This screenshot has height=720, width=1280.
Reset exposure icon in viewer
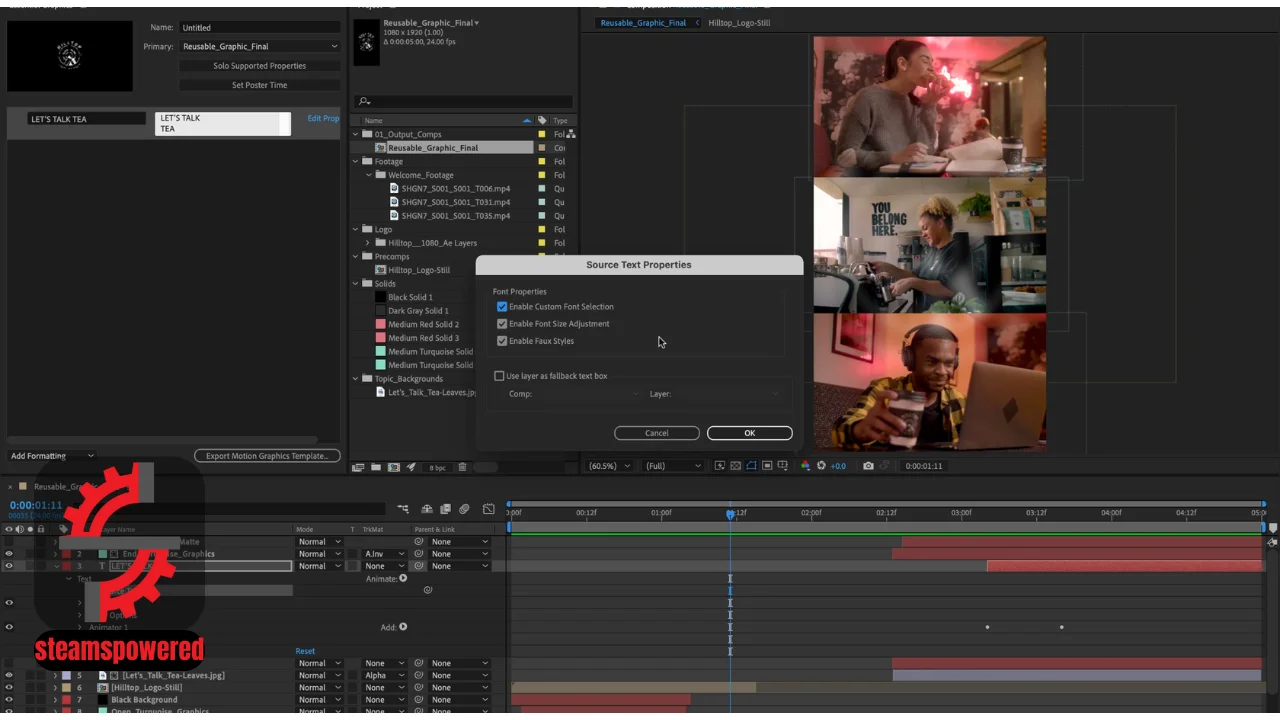pyautogui.click(x=821, y=466)
